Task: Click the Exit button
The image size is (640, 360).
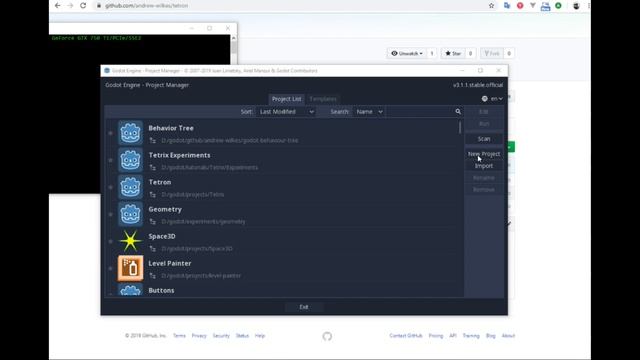Action: click(304, 307)
